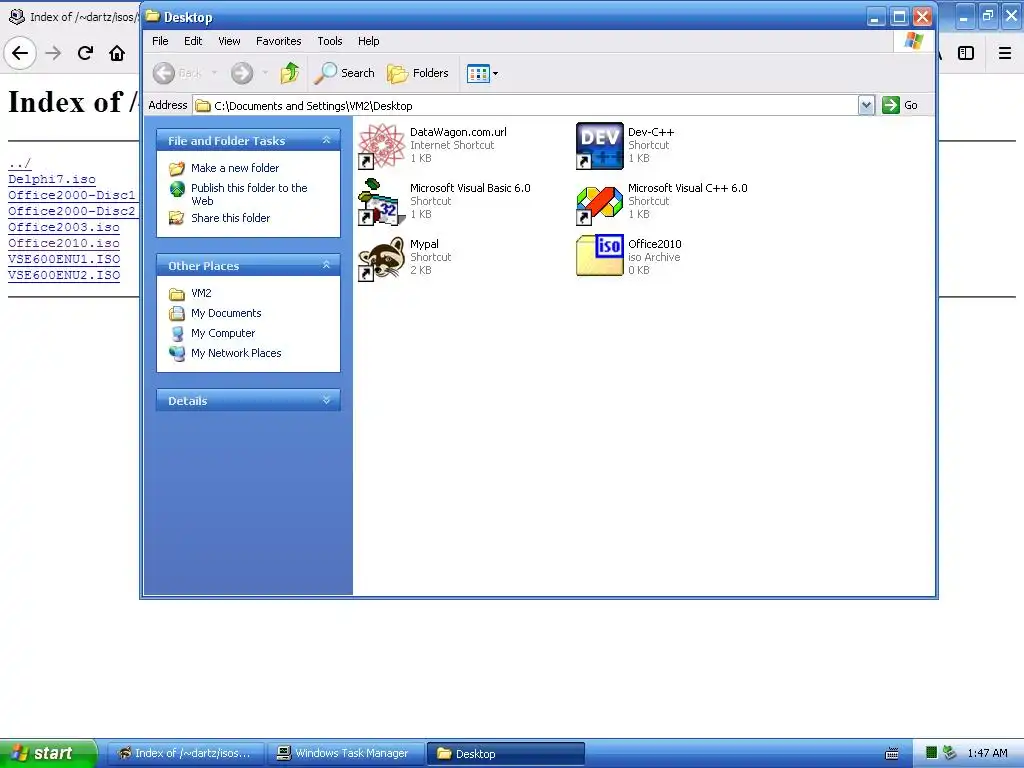Click the Up folder toolbar icon
The width and height of the screenshot is (1024, 768).
pyautogui.click(x=289, y=73)
